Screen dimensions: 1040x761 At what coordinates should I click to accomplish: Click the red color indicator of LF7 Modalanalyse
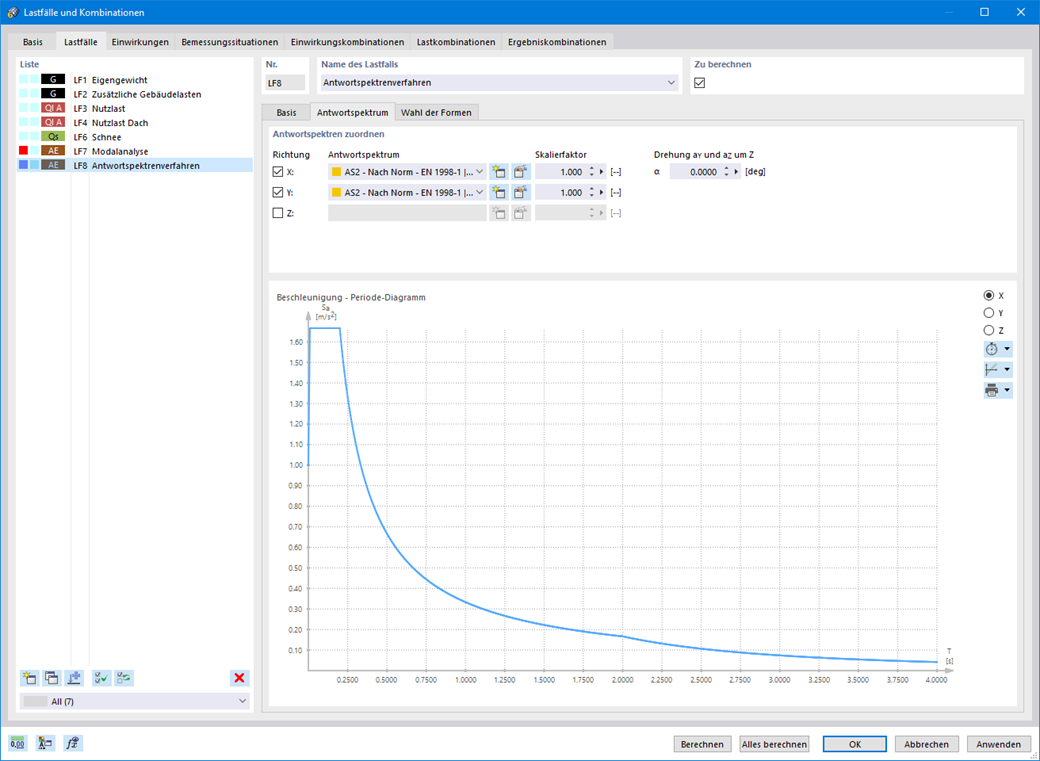(23, 151)
